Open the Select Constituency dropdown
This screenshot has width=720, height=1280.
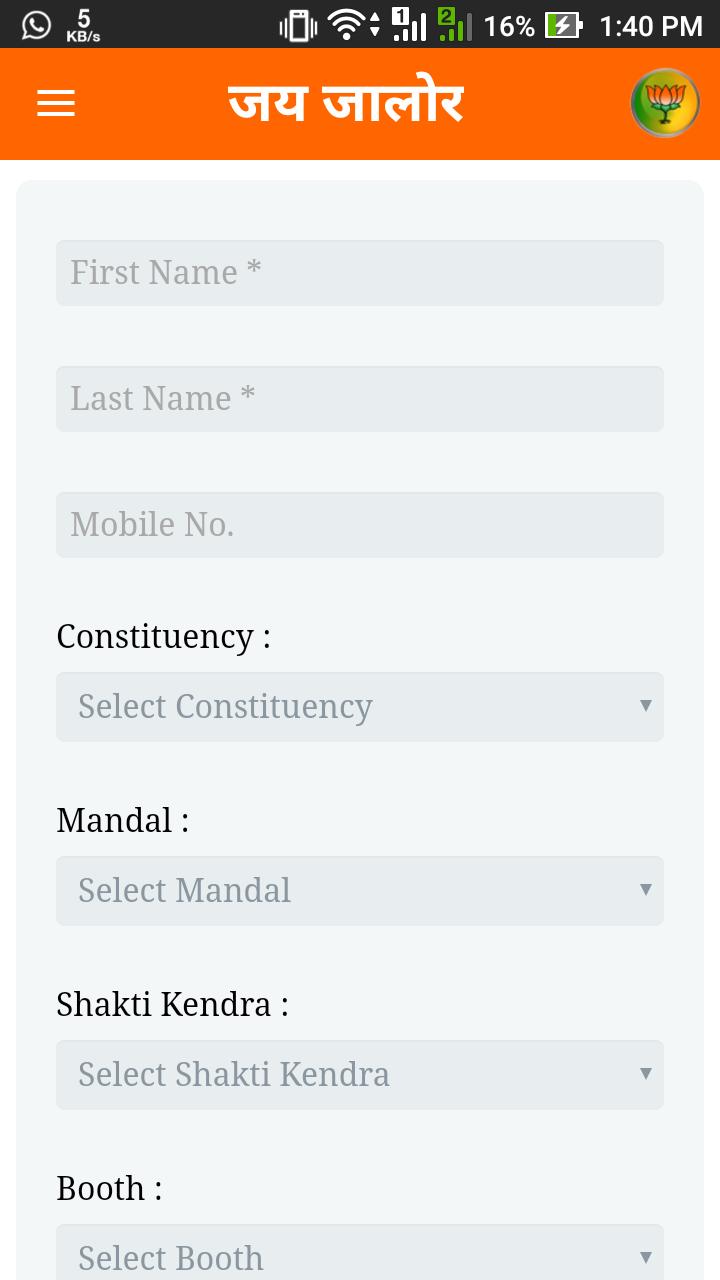click(360, 706)
